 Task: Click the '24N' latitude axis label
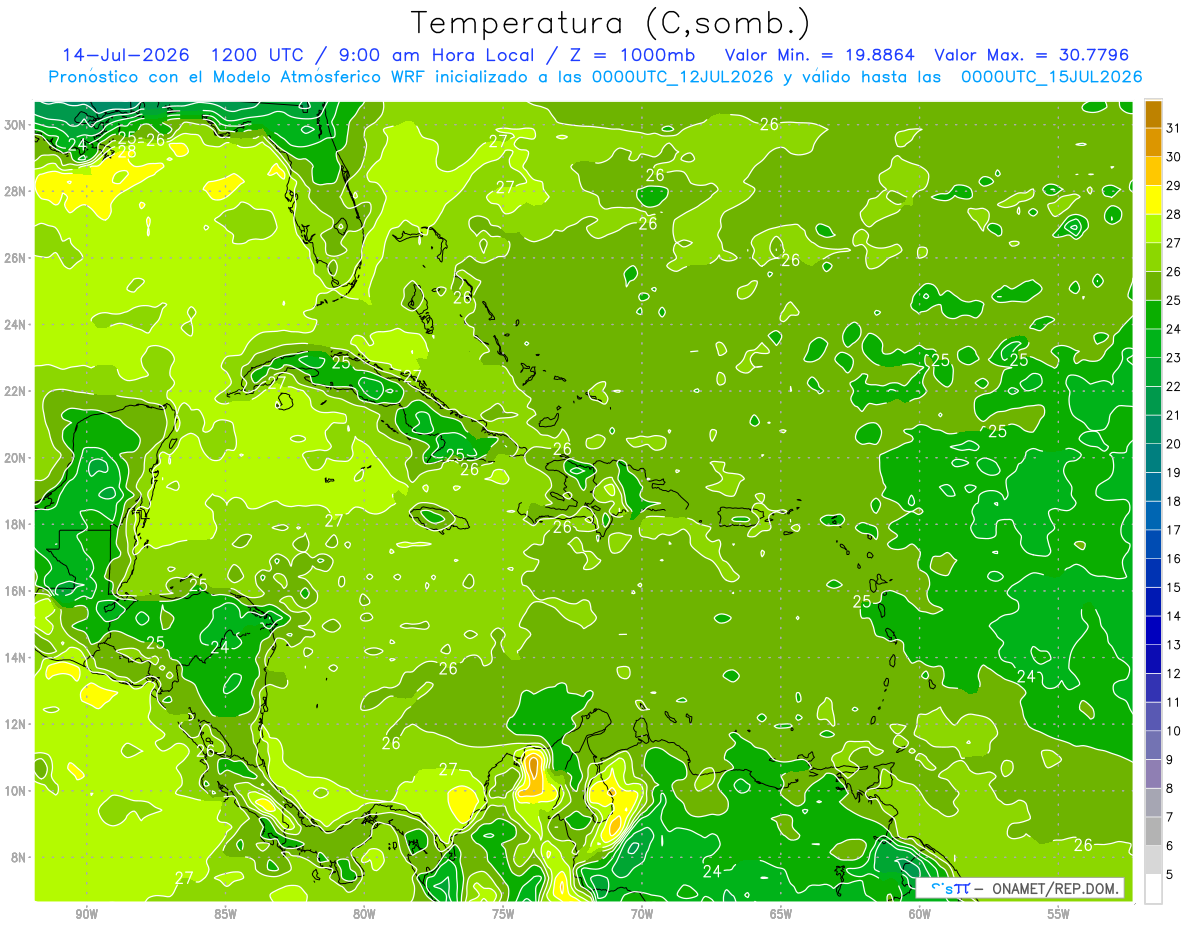pyautogui.click(x=15, y=325)
